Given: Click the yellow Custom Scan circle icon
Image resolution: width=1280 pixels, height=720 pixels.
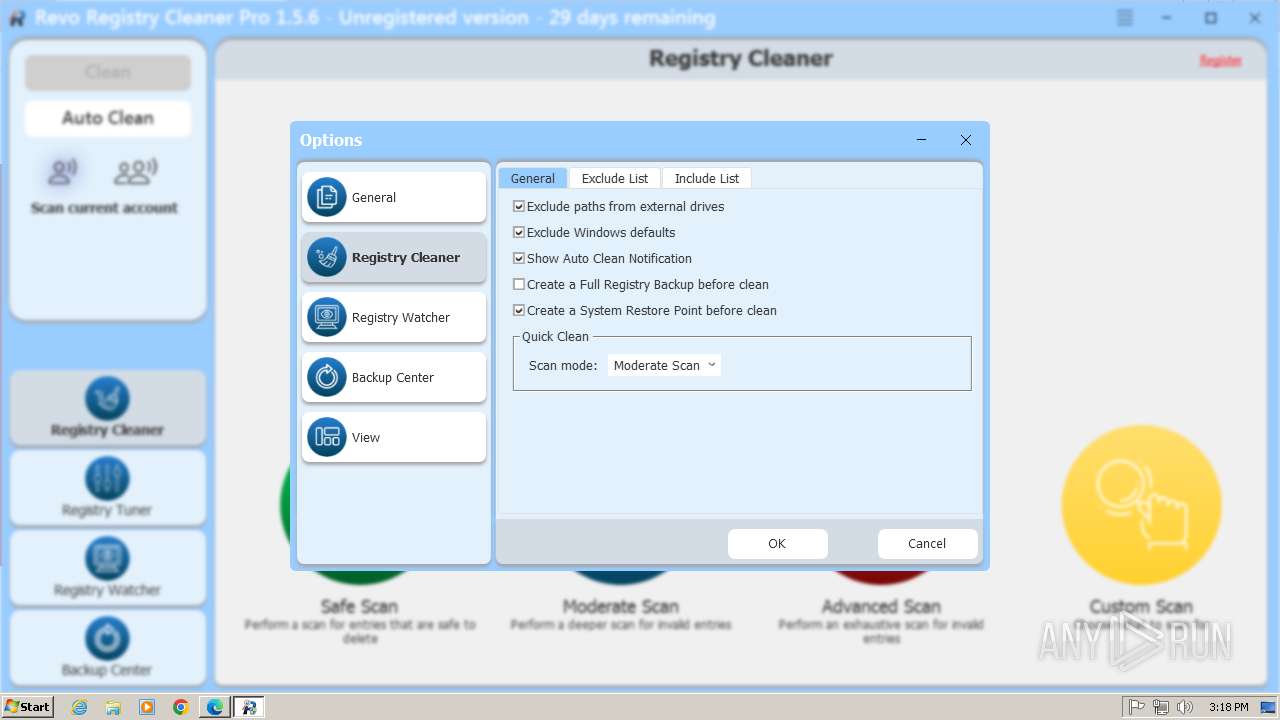Looking at the screenshot, I should (1141, 505).
